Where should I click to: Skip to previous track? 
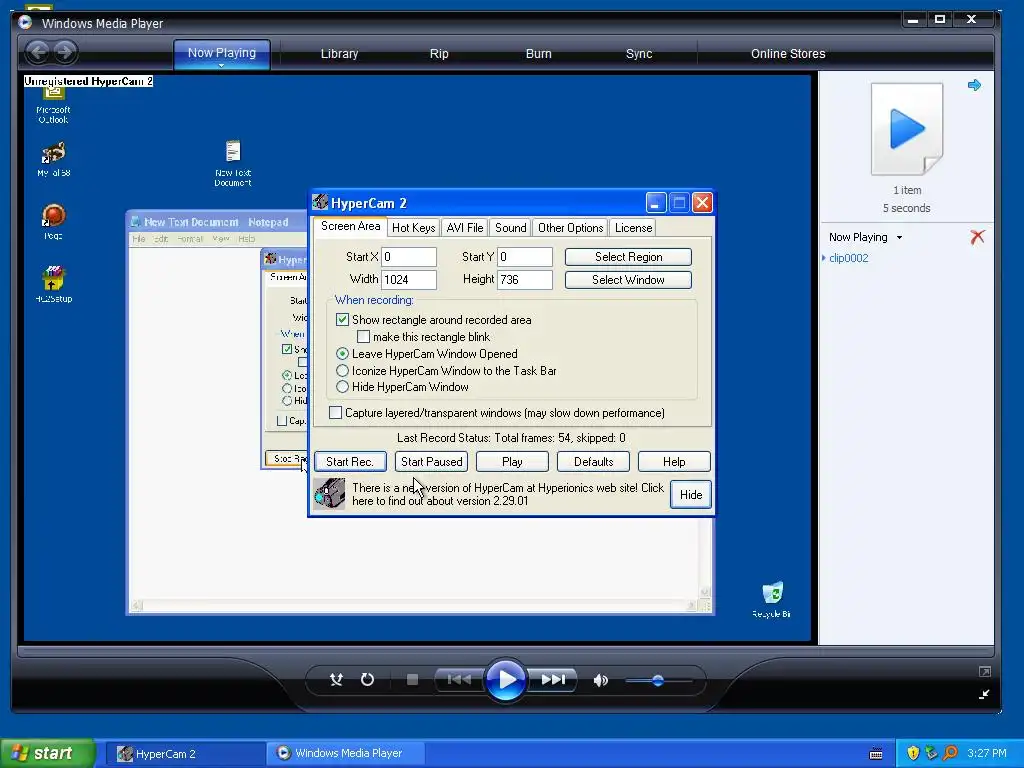(x=459, y=680)
